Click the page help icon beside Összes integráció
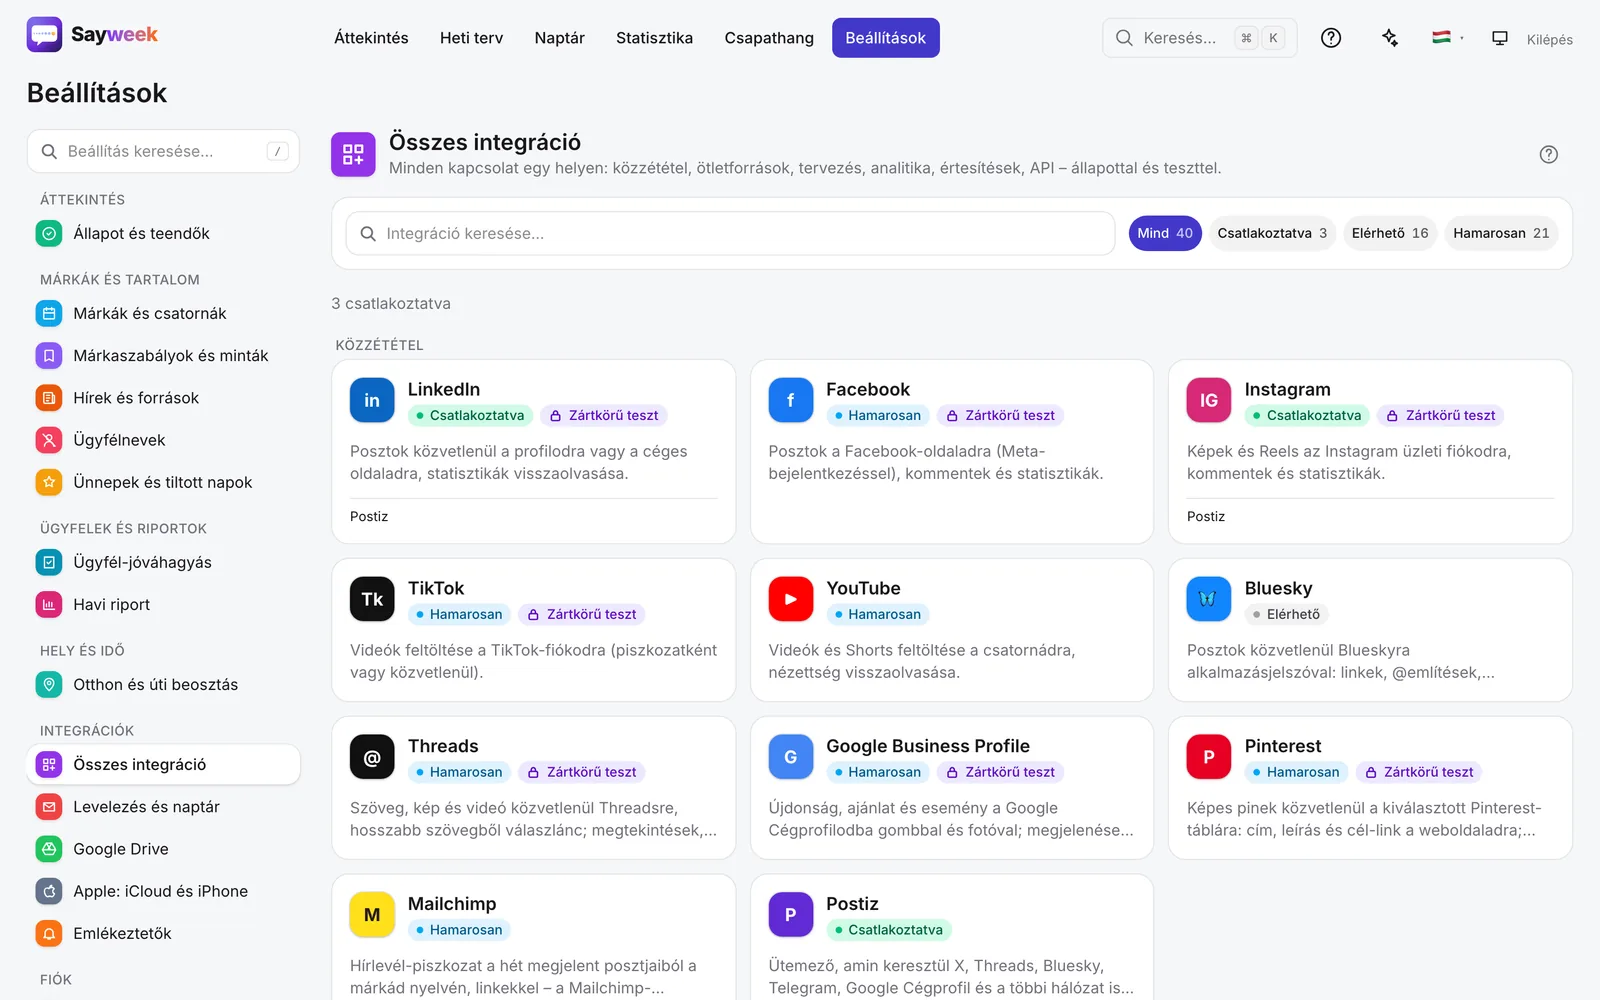Screen dimensions: 1600x1000 (1549, 154)
